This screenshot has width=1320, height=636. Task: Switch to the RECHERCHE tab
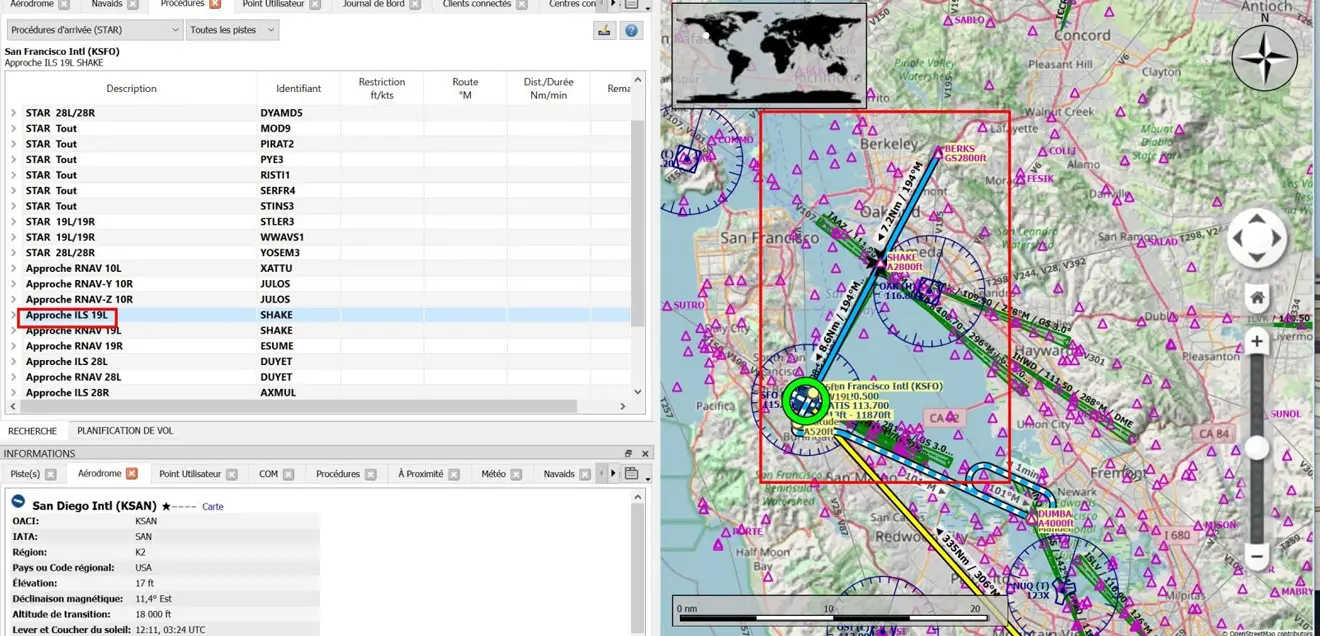[x=32, y=431]
